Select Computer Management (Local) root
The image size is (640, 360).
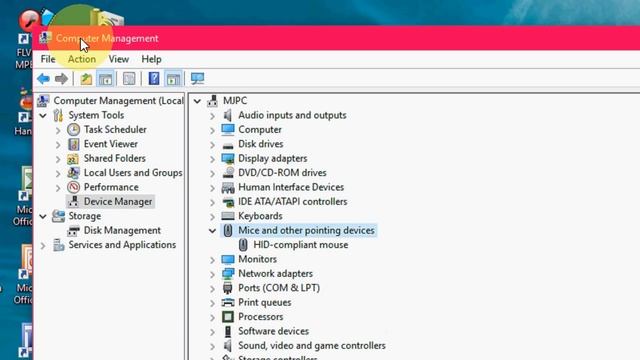click(x=118, y=100)
